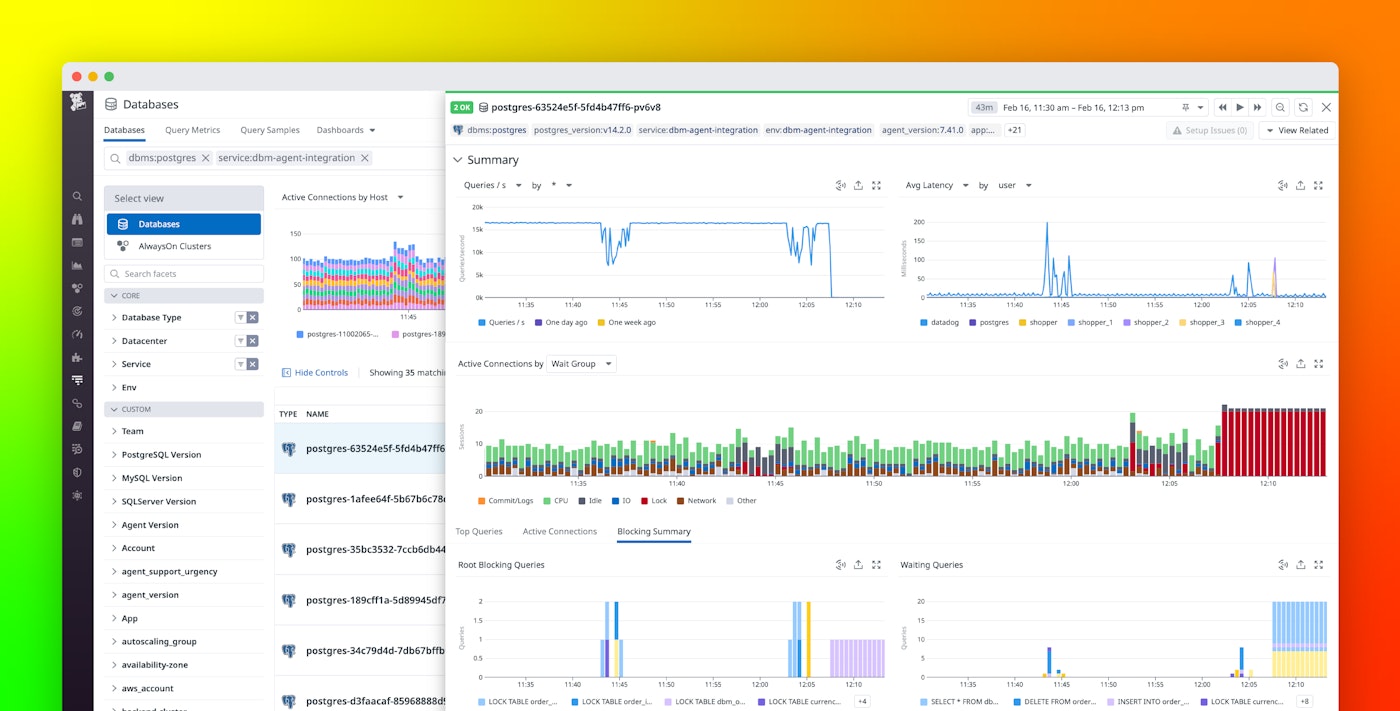
Task: Export the Queries/s chart via upload icon
Action: click(x=858, y=185)
